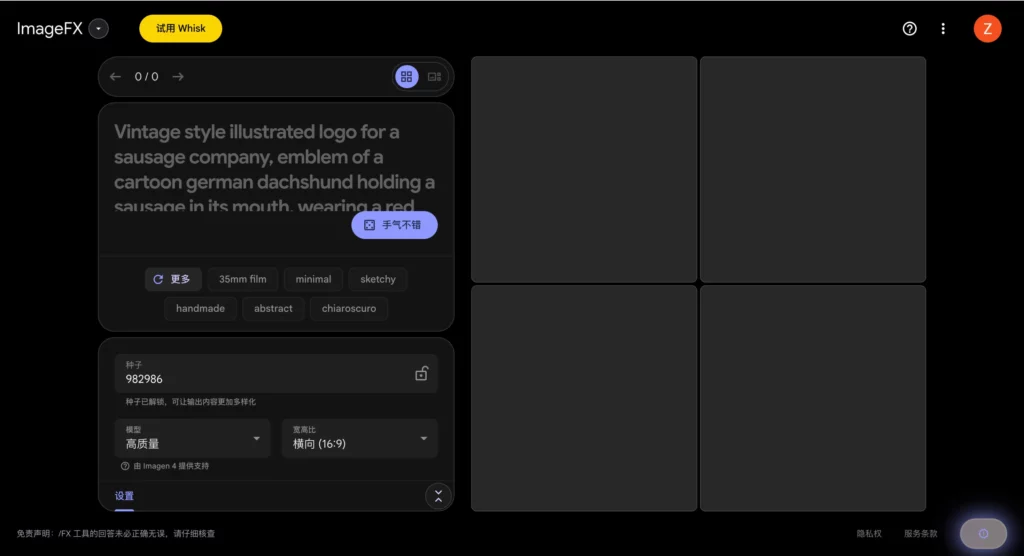Viewport: 1024px width, 556px height.
Task: Add the chiaroscuro style chip
Action: click(x=349, y=308)
